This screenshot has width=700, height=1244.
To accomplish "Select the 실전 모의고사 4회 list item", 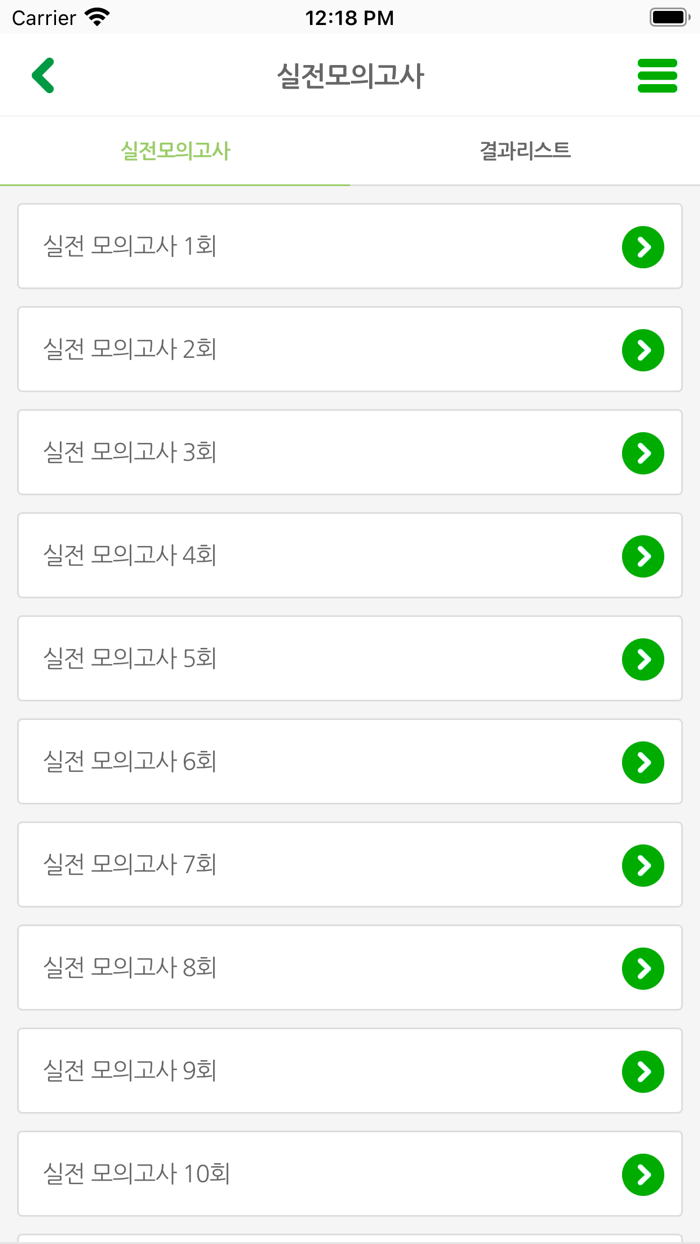I will click(300, 555).
